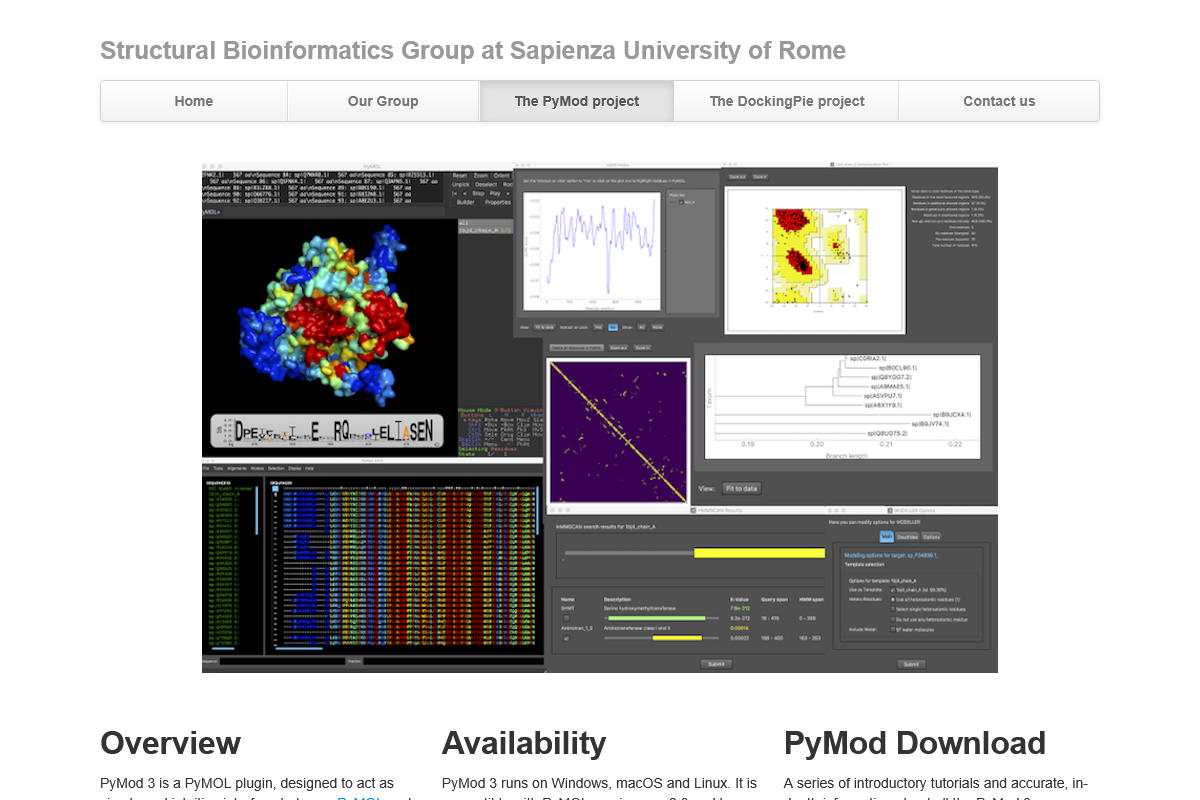Viewport: 1200px width, 800px height.
Task: Open the Alignments menu in PyMod
Action: (236, 468)
